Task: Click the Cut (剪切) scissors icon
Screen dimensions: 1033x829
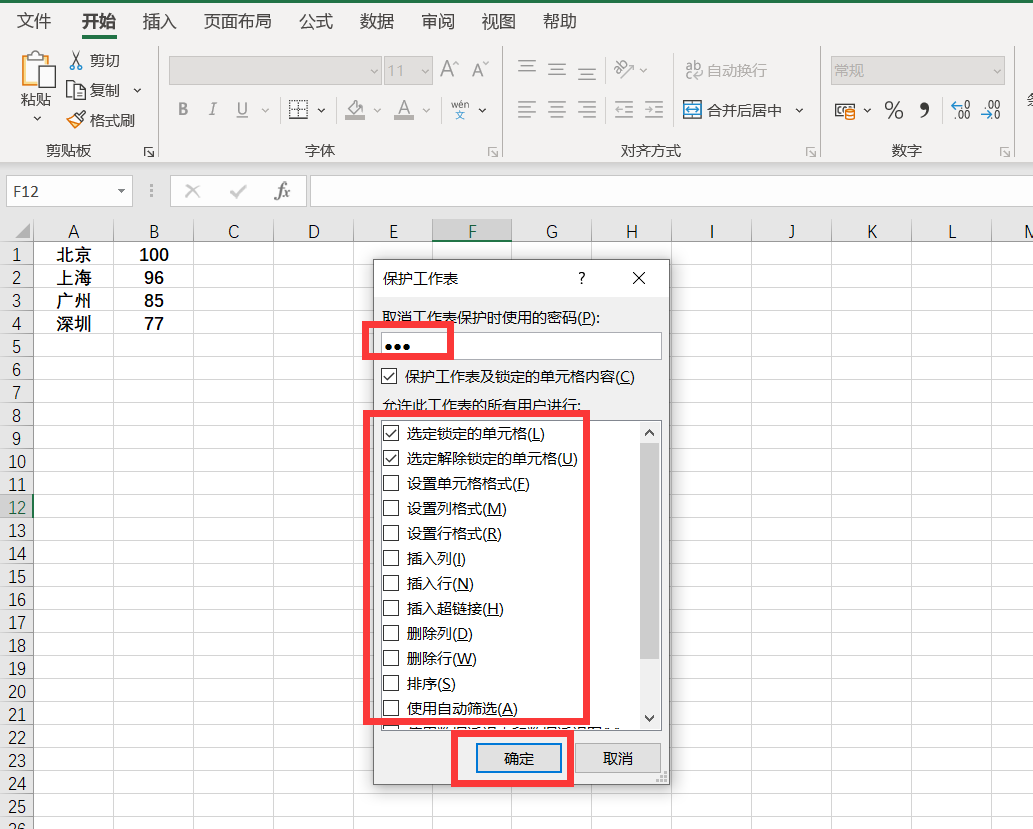Action: point(76,61)
